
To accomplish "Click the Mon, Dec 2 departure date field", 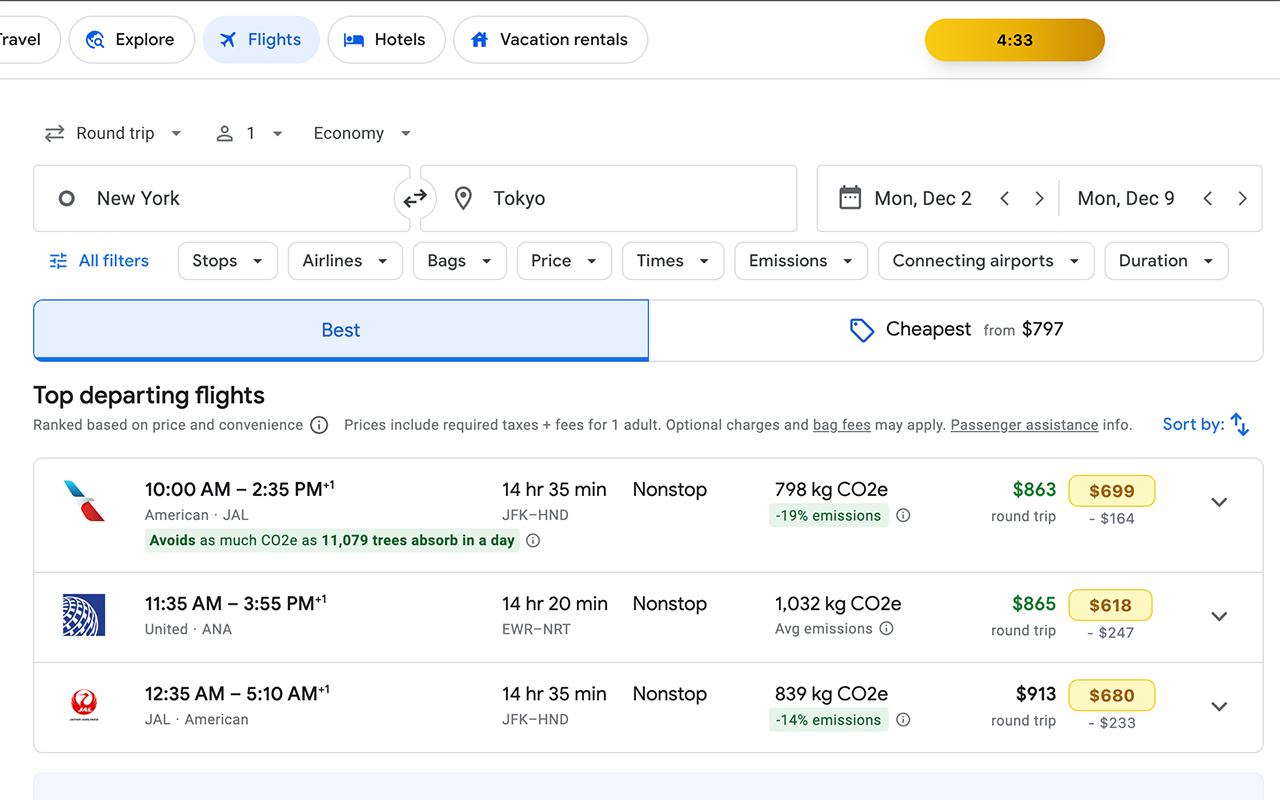I will click(923, 198).
